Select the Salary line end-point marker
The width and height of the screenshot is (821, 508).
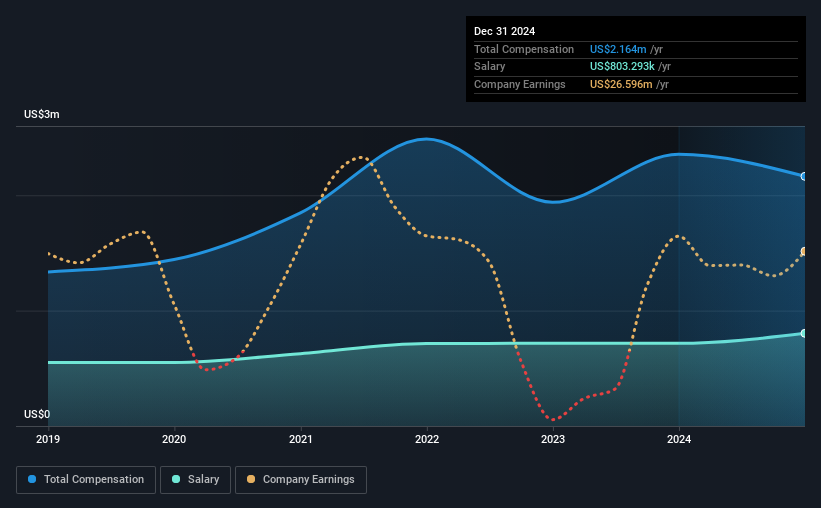point(804,333)
